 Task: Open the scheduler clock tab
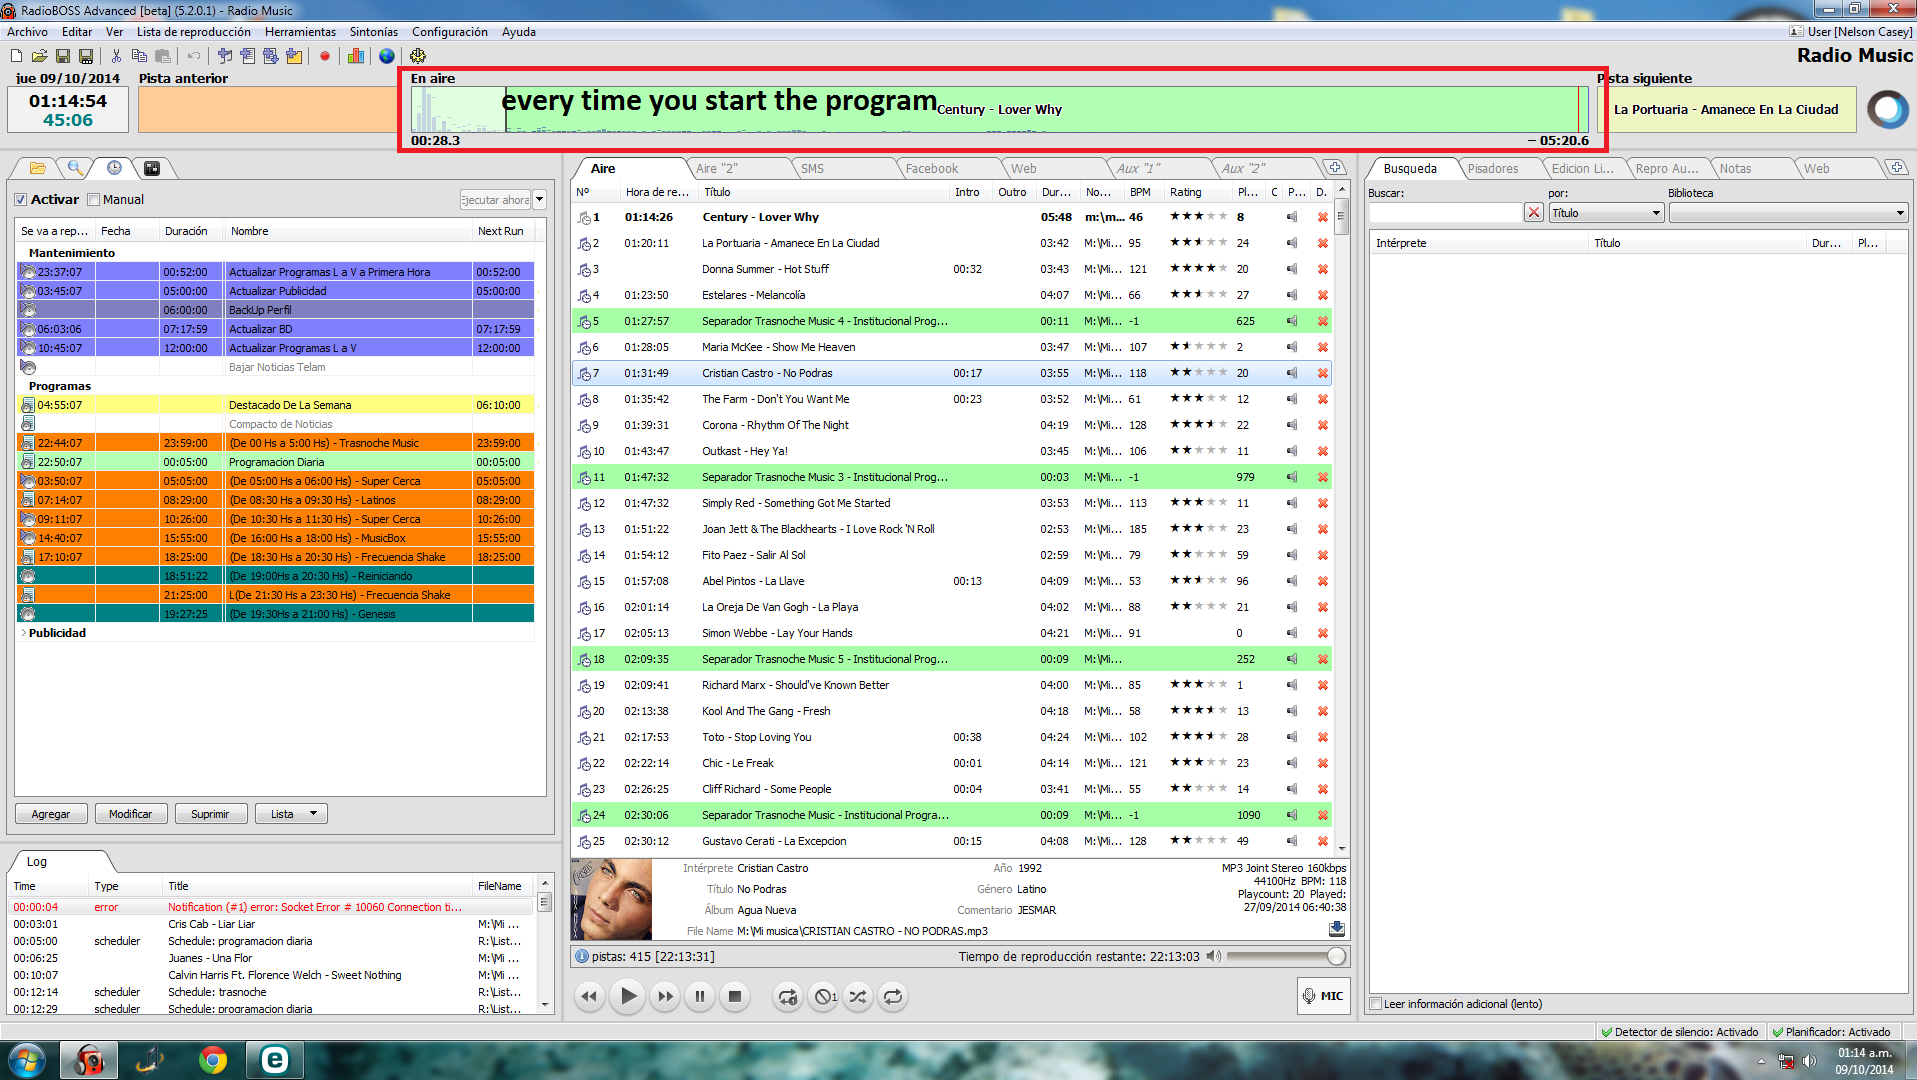114,168
